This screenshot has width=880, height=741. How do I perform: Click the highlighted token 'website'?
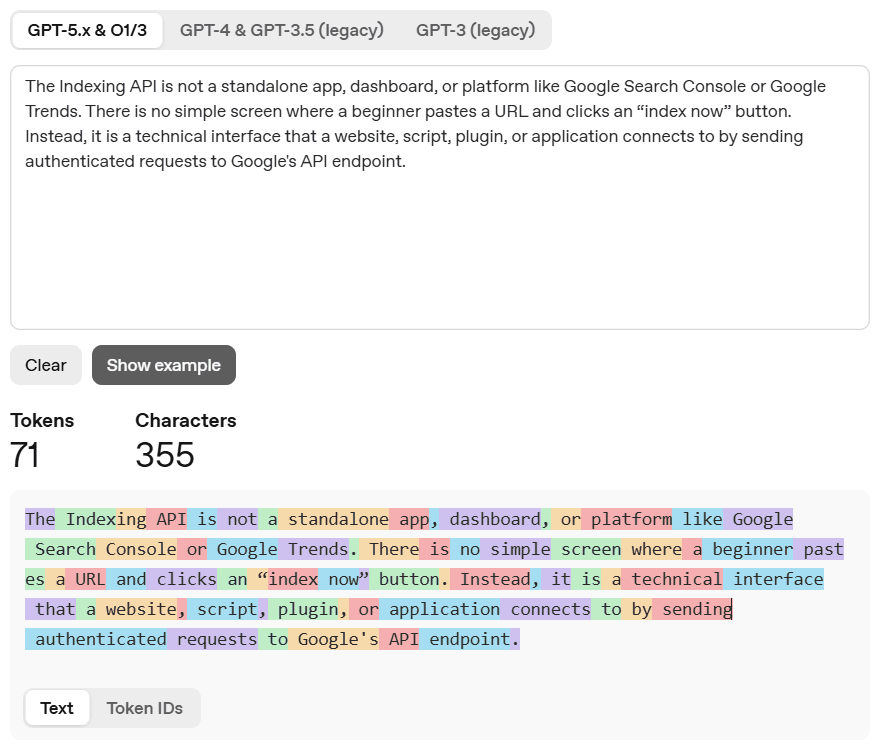point(136,609)
